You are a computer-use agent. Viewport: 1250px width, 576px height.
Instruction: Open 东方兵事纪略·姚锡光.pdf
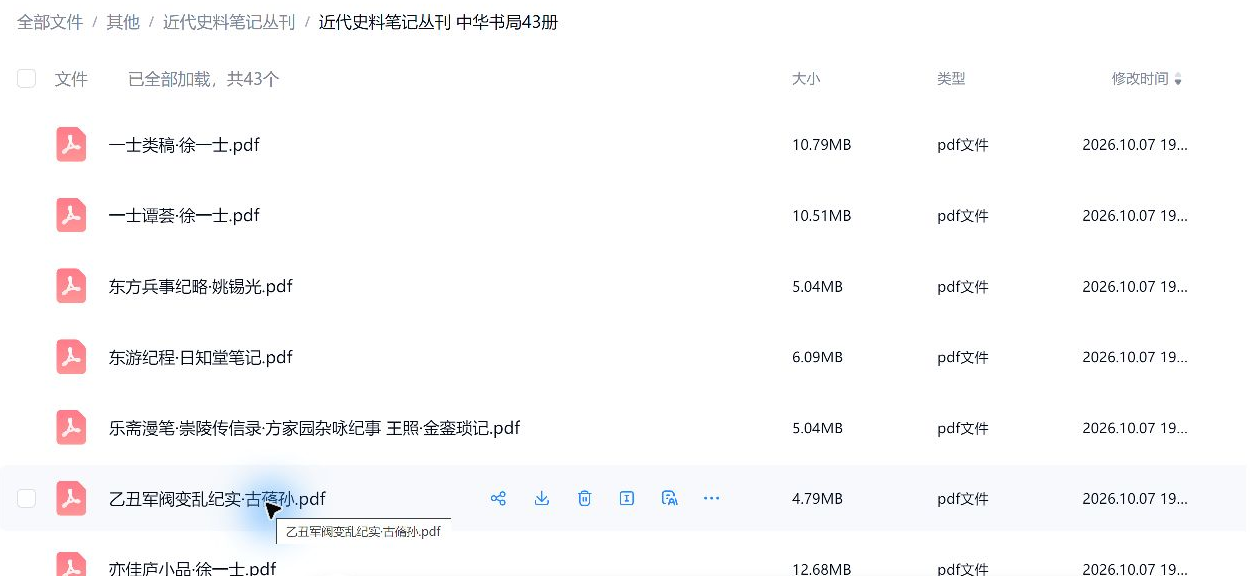201,287
